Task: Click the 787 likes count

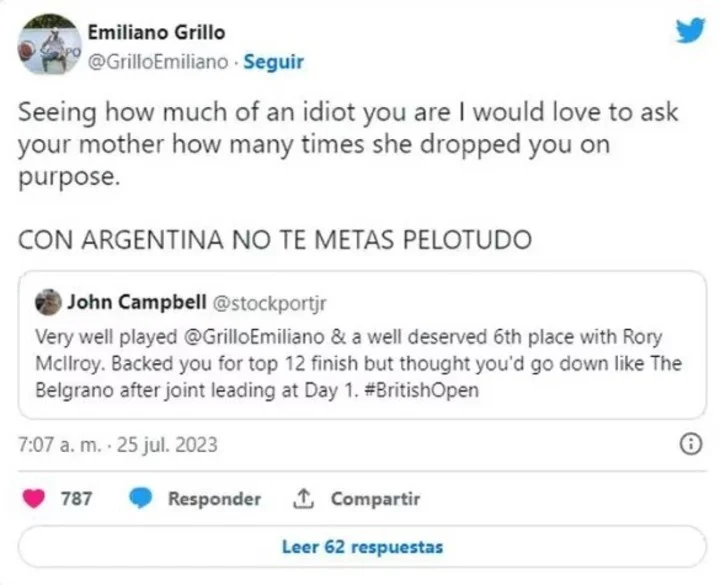Action: 77,499
